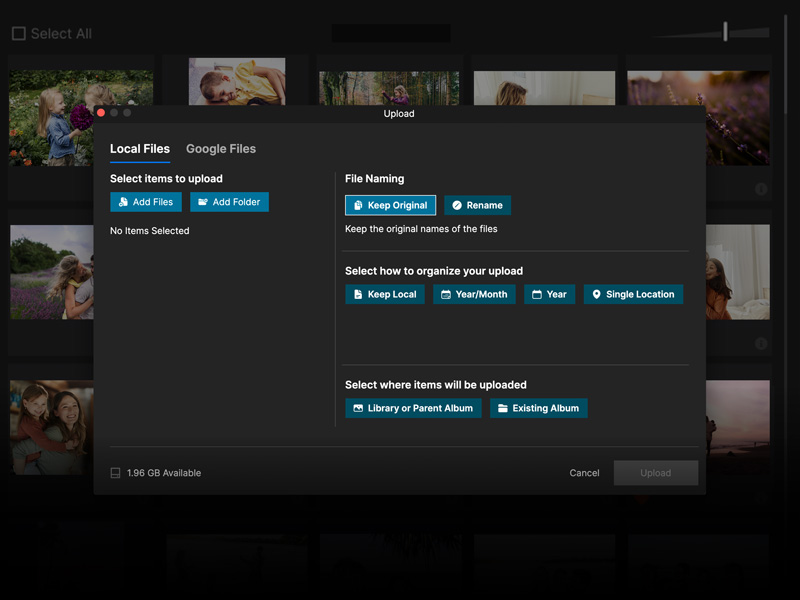Toggle the Select All checkbox
The height and width of the screenshot is (600, 800).
[x=19, y=34]
